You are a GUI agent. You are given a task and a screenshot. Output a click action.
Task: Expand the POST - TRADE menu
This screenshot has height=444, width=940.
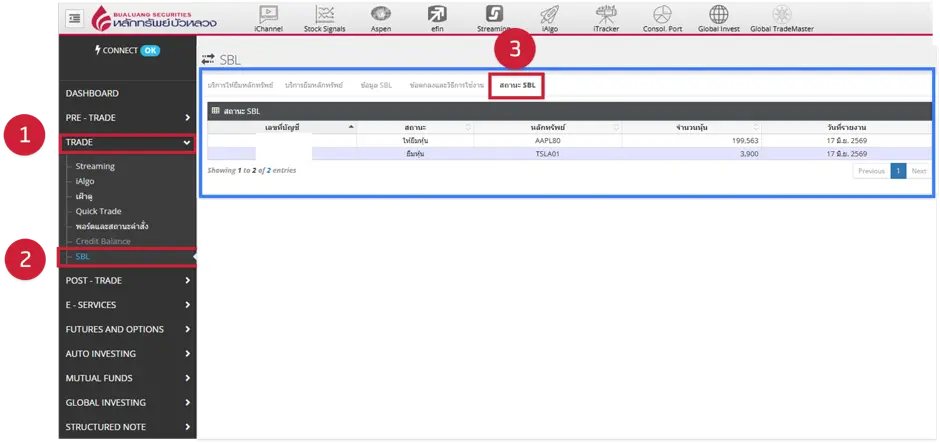pos(128,280)
